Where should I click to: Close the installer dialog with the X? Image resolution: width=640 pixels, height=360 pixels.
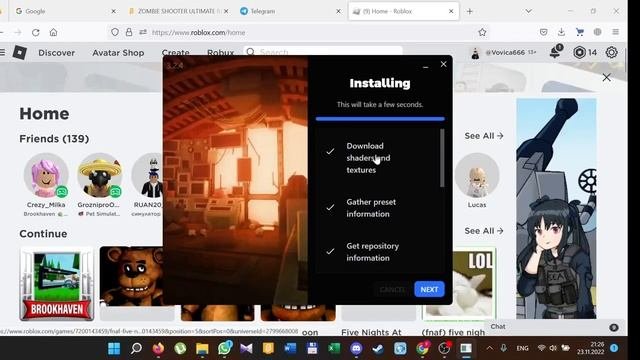pos(444,64)
